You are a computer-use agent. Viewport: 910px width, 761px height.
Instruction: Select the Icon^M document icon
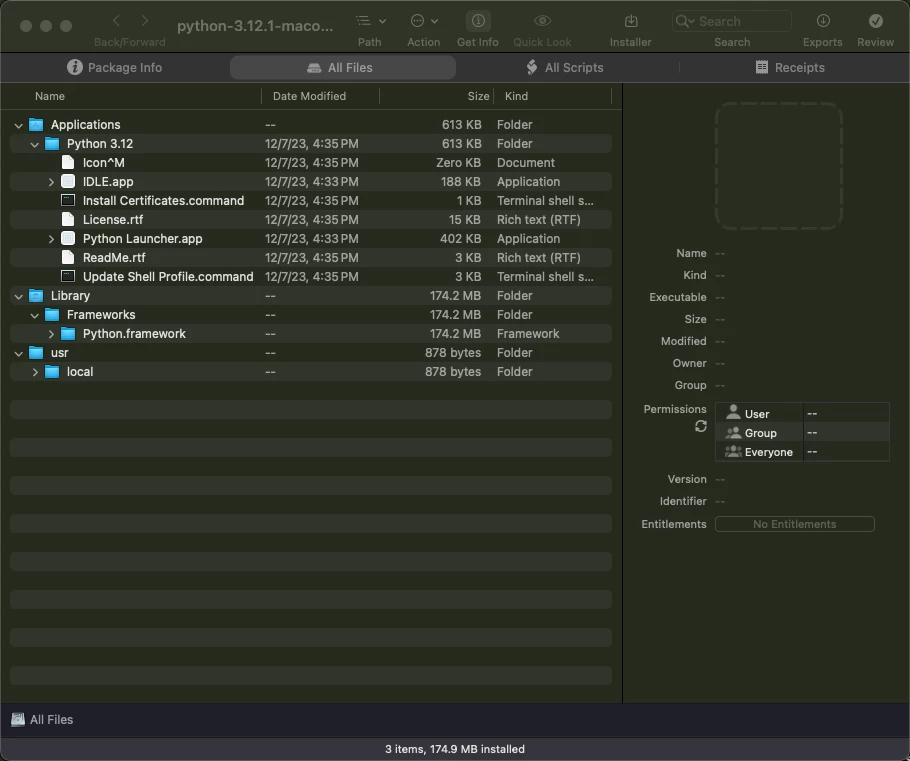(x=68, y=163)
